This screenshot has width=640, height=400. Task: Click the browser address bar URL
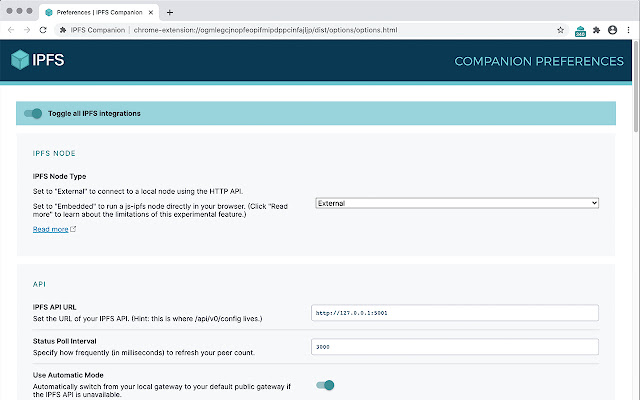tap(265, 30)
